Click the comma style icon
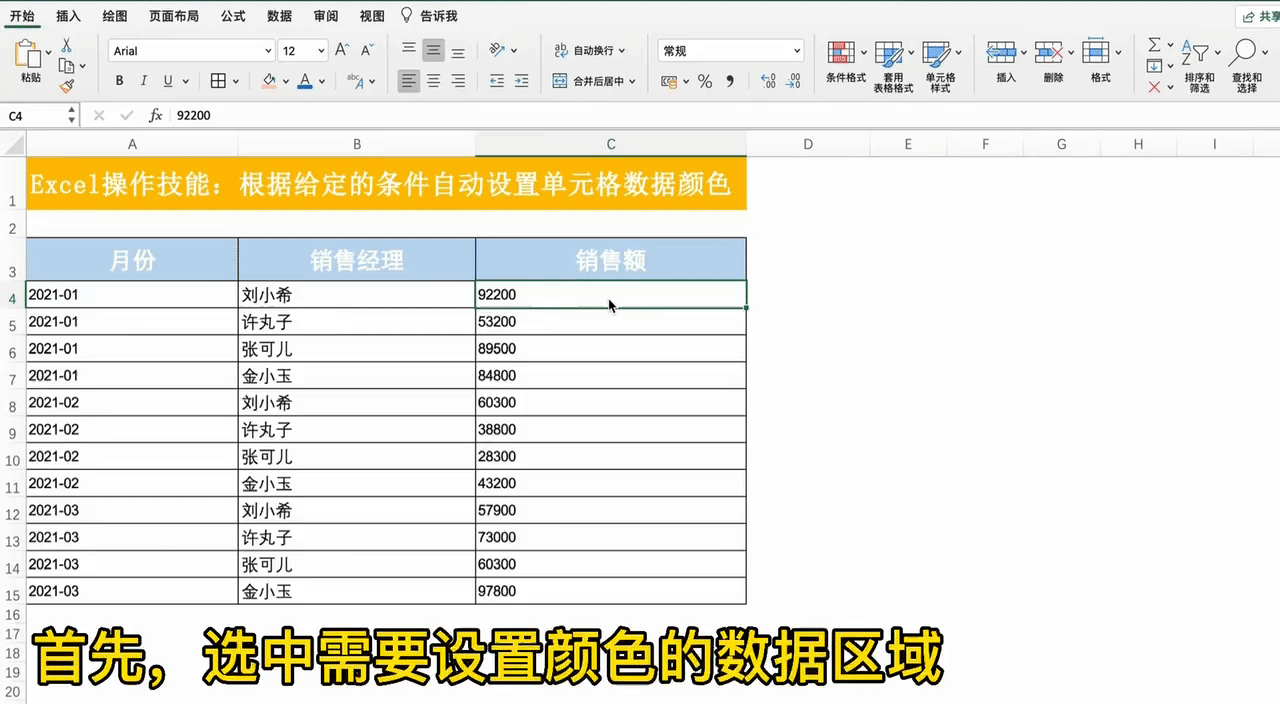Viewport: 1280px width, 704px height. point(730,81)
